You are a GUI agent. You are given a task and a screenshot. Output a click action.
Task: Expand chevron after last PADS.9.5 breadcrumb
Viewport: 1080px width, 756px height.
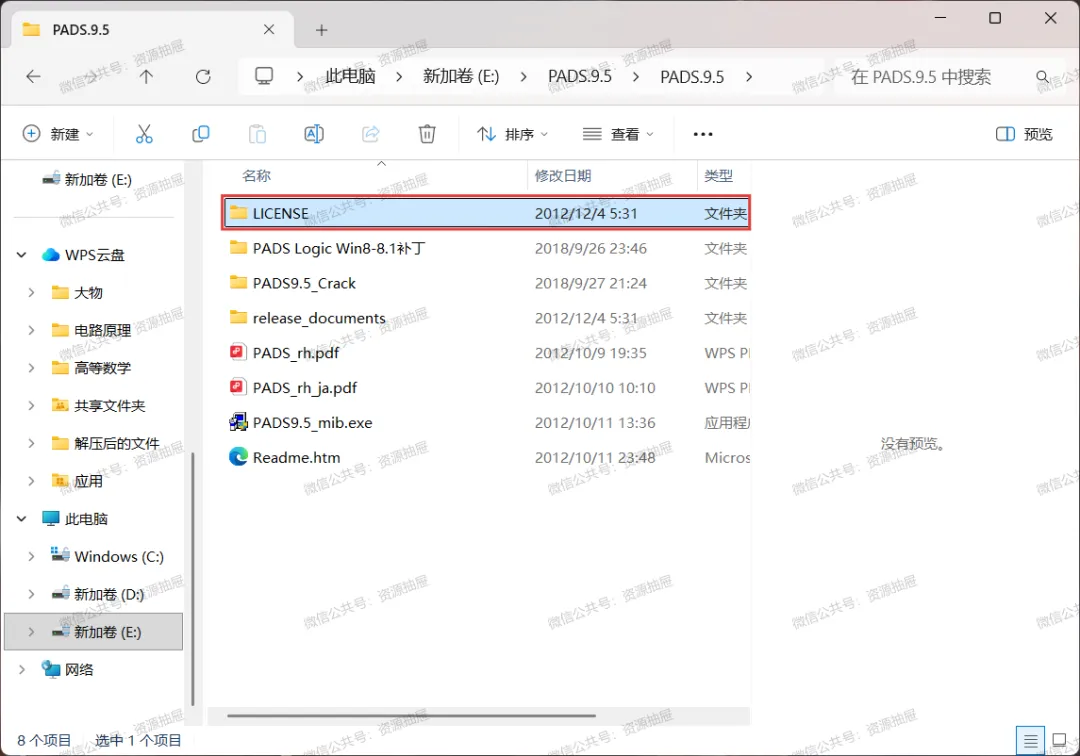[x=749, y=76]
